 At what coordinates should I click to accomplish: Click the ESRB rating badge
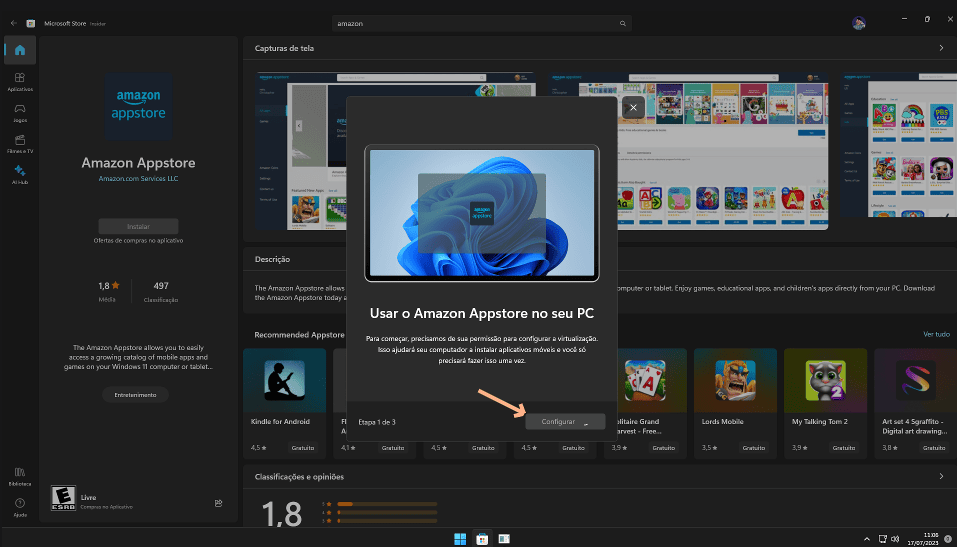[x=63, y=498]
